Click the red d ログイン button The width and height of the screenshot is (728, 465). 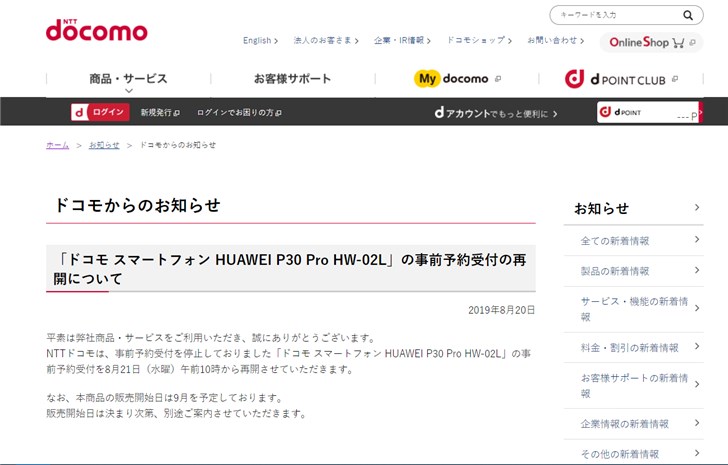100,112
